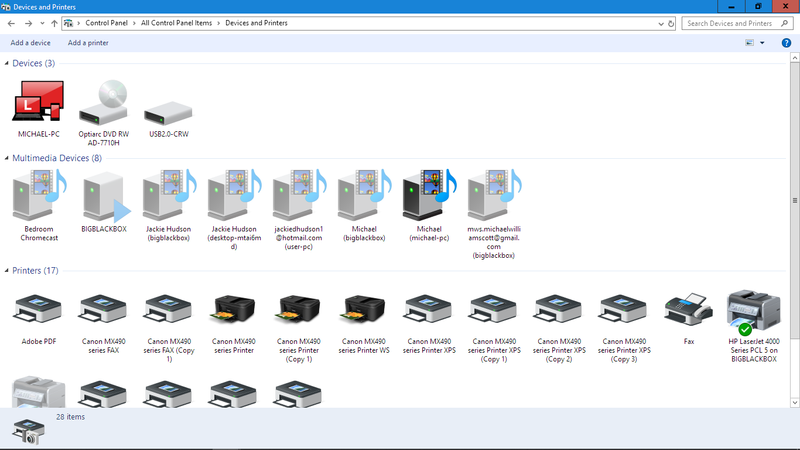Navigate forward with the forward arrow
This screenshot has height=450, width=800.
coord(28,23)
